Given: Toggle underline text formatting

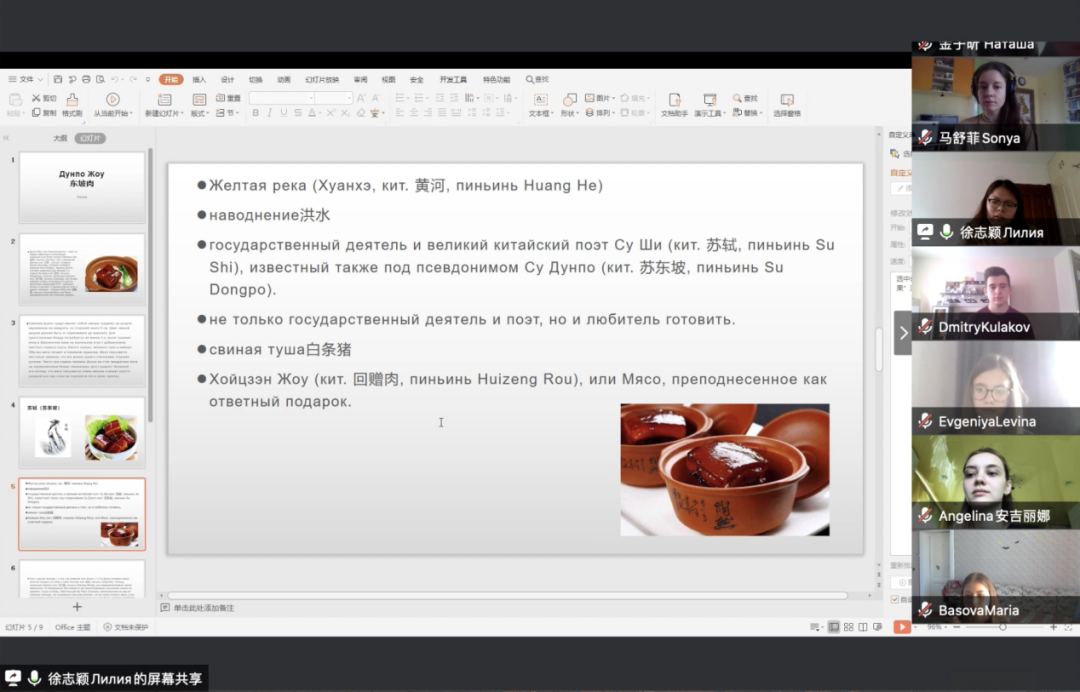Looking at the screenshot, I should click(284, 113).
